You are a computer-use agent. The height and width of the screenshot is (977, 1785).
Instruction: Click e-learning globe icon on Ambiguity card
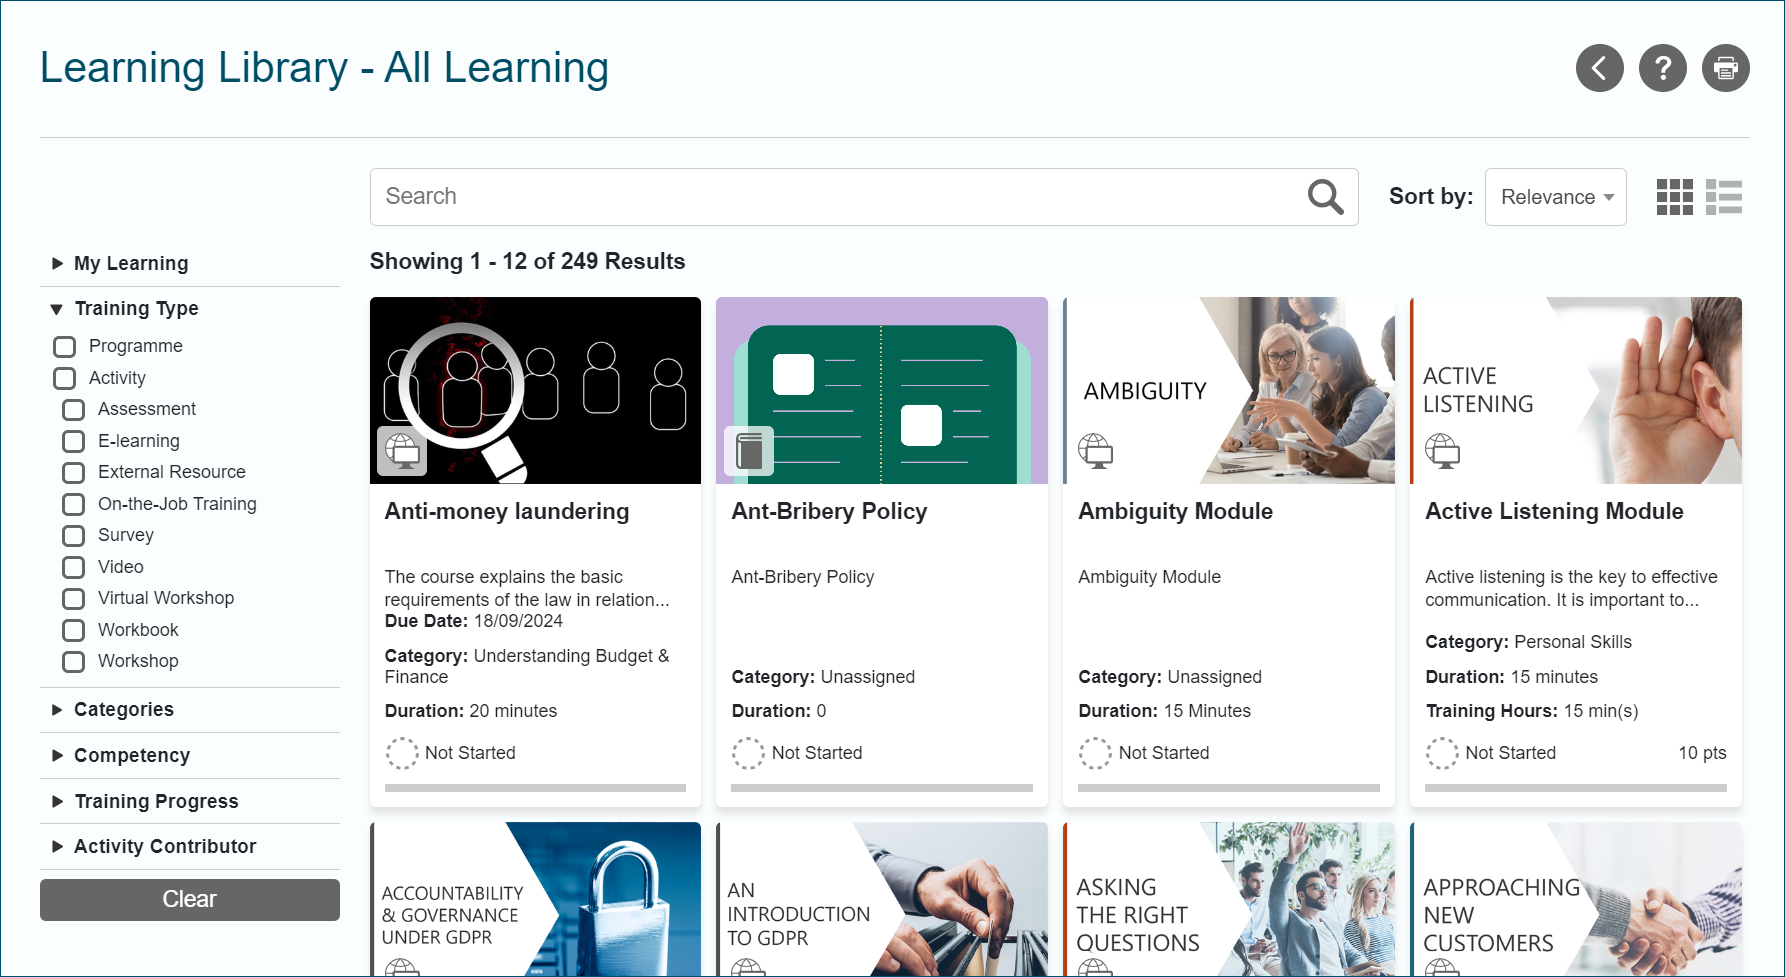coord(1096,451)
